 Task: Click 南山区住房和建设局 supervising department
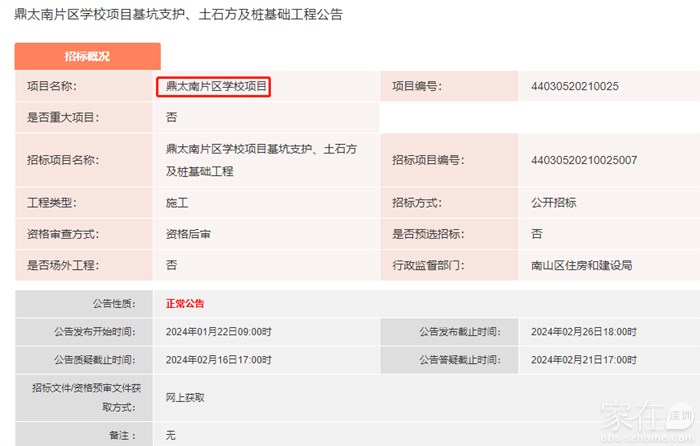coord(581,266)
